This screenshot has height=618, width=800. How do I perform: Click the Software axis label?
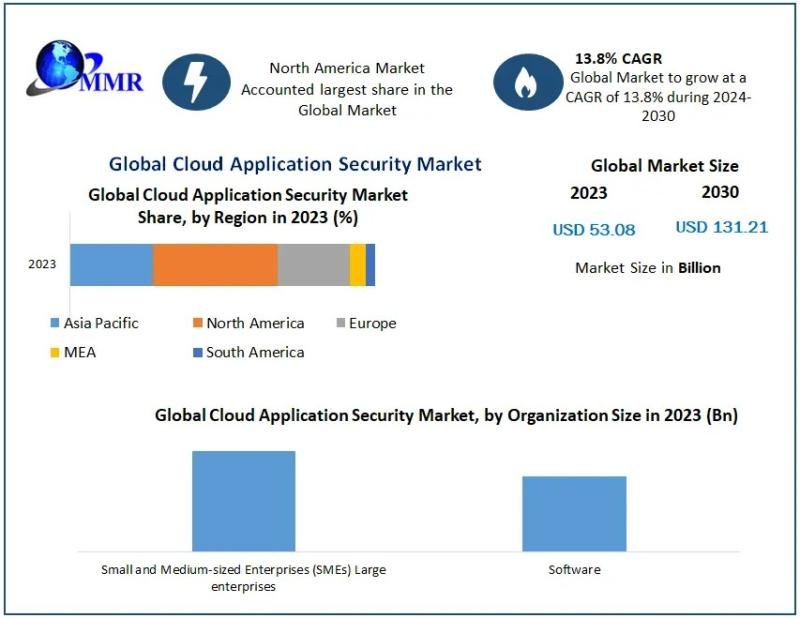574,570
